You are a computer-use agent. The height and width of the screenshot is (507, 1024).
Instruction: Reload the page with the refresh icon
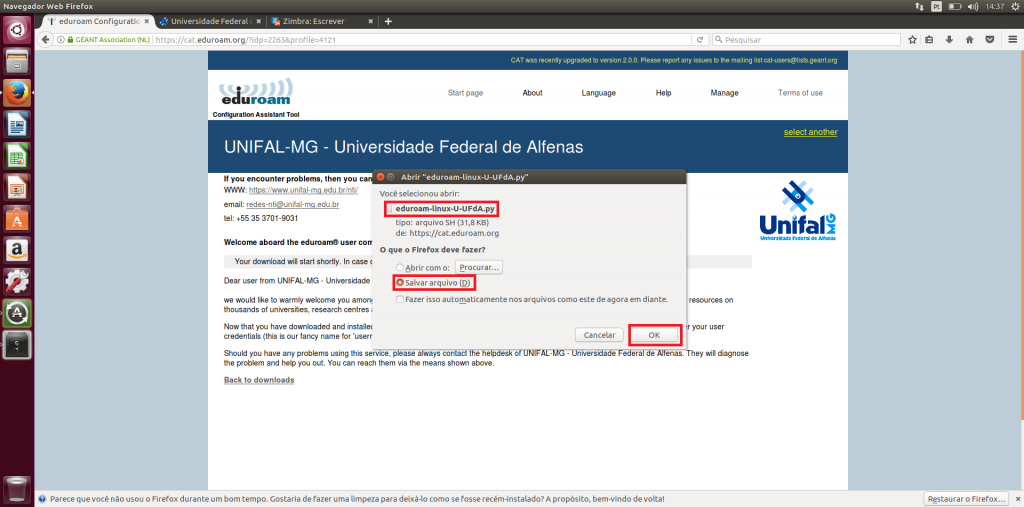coord(700,39)
